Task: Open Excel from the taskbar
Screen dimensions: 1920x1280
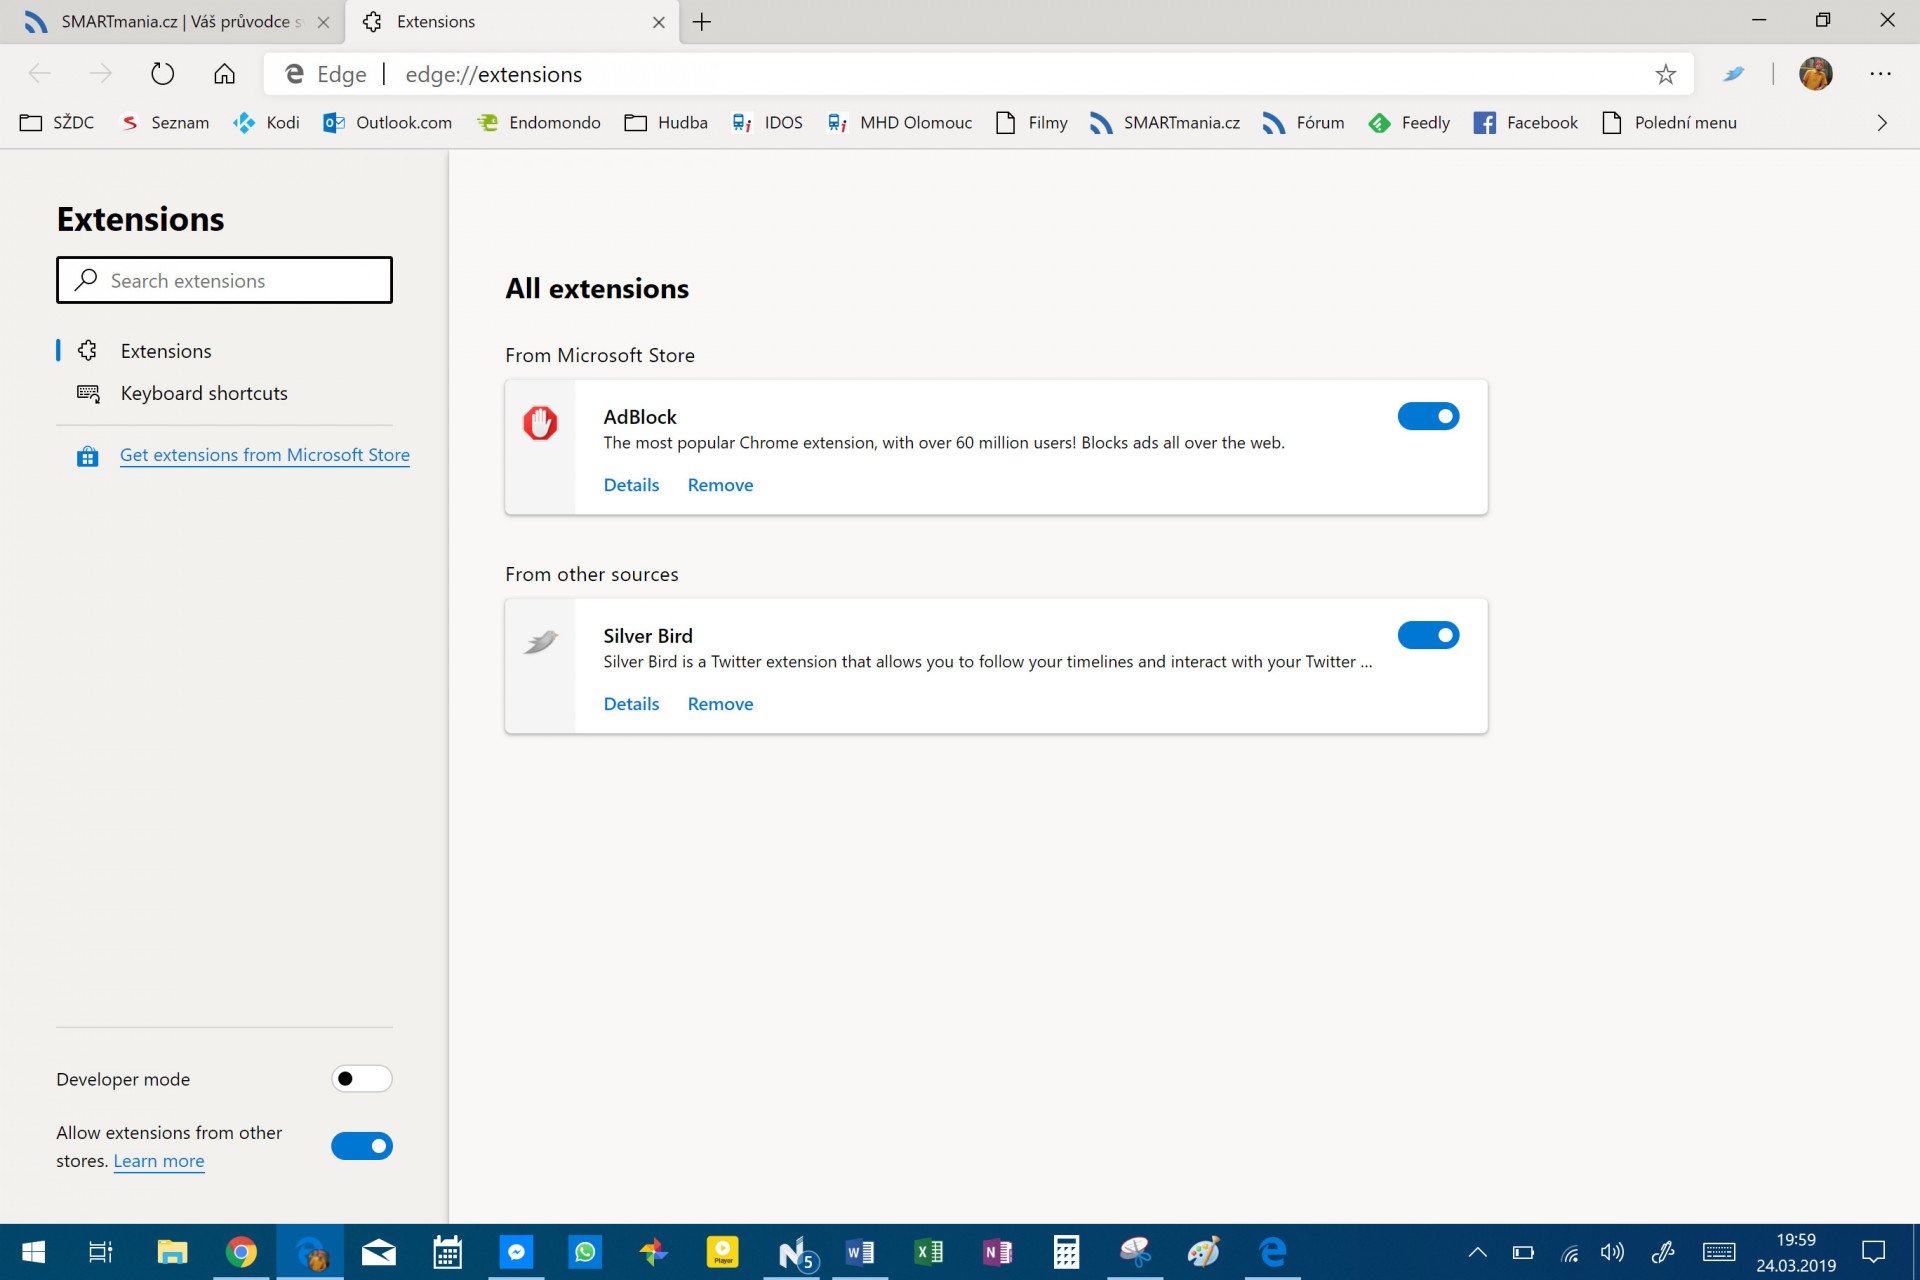Action: (x=929, y=1252)
